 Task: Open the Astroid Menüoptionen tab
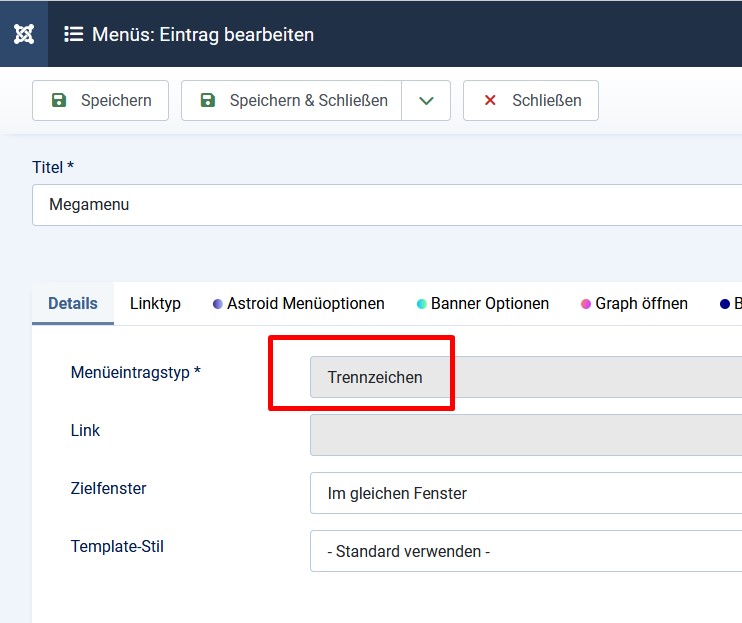click(305, 303)
